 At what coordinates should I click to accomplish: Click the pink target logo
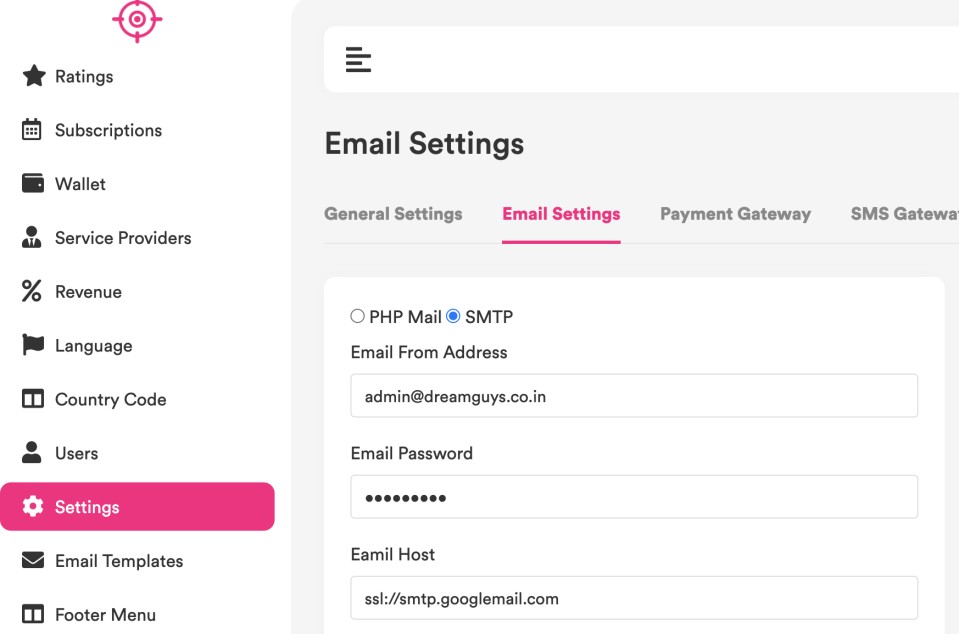pos(137,18)
